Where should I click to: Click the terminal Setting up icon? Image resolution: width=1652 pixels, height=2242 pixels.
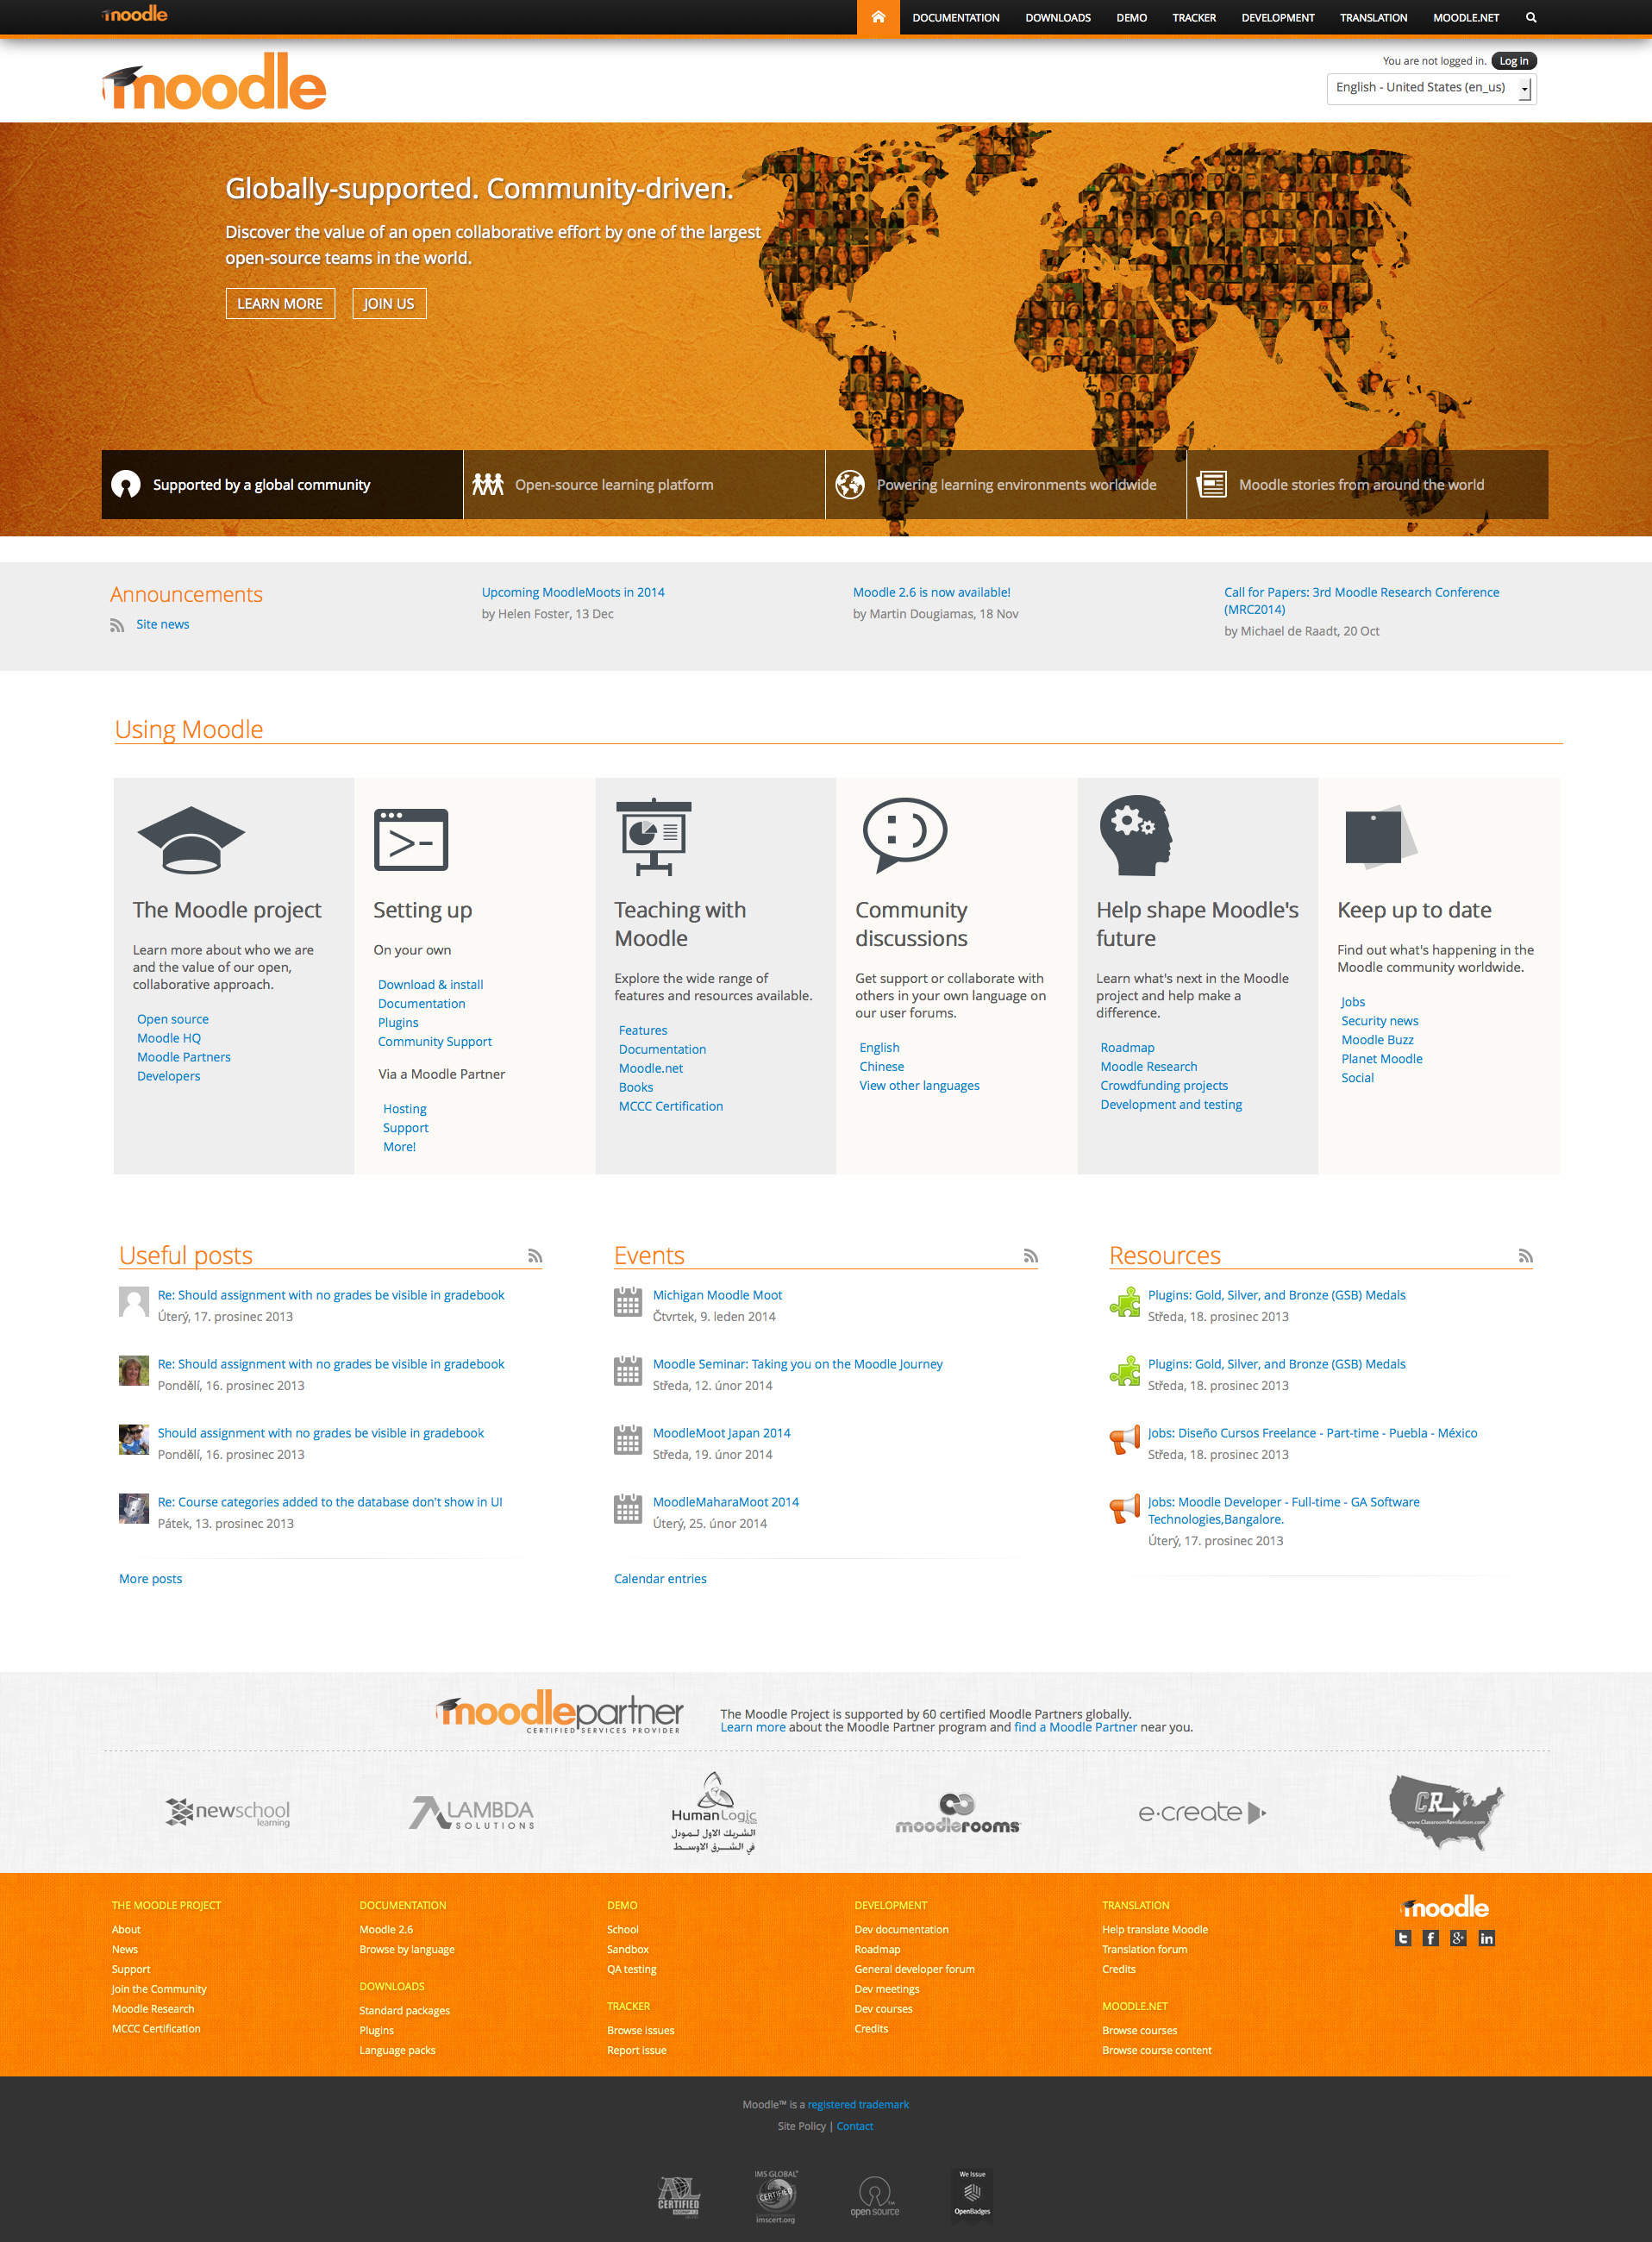[x=411, y=840]
